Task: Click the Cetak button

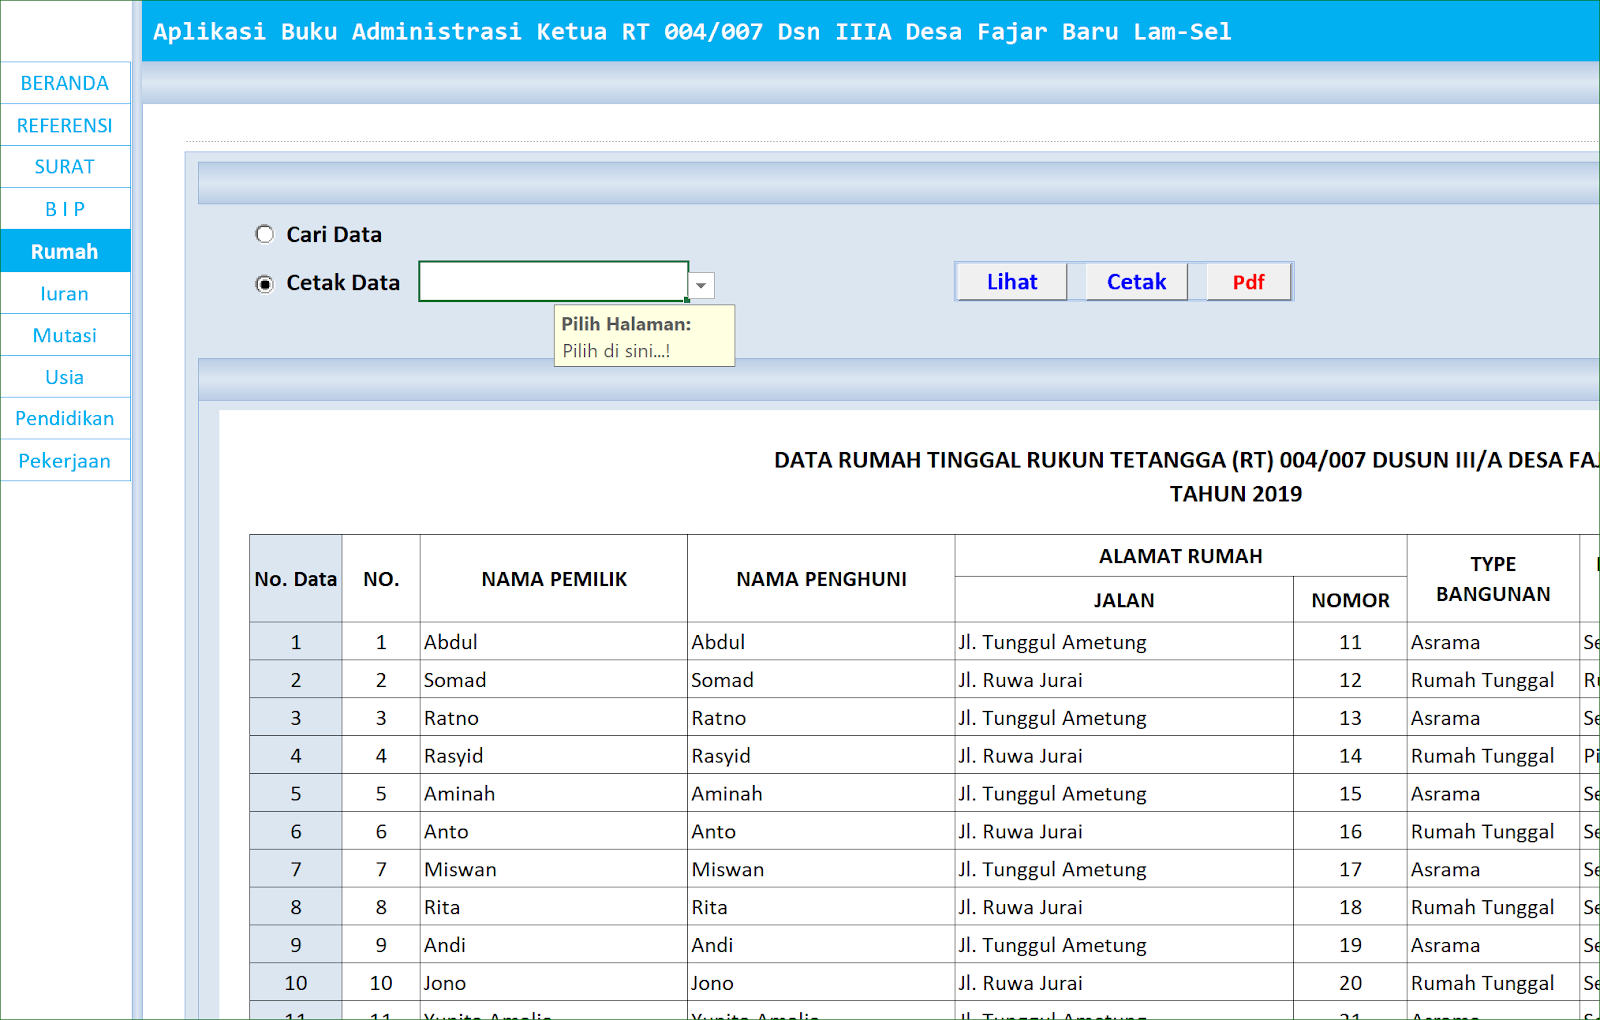Action: [x=1135, y=281]
